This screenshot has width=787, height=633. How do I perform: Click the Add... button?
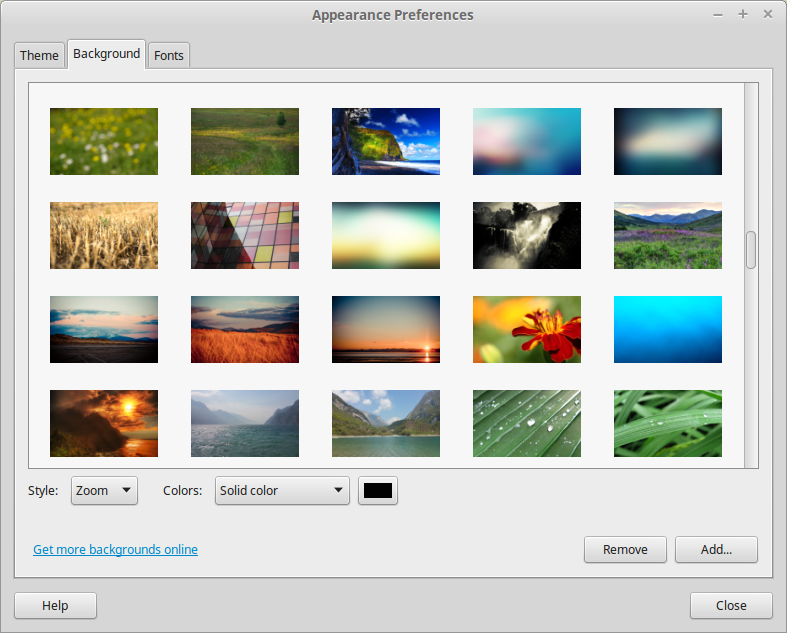tap(716, 550)
